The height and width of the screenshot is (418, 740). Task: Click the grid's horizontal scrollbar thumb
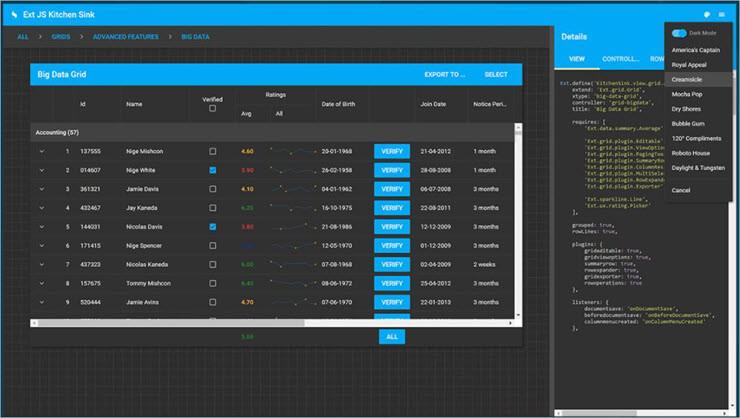[171, 323]
